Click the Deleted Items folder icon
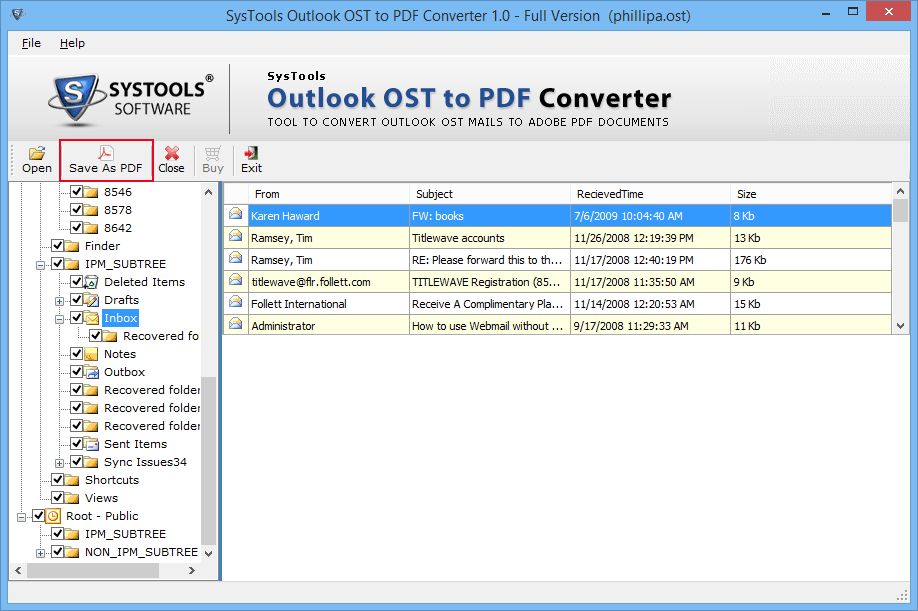The width and height of the screenshot is (918, 611). tap(91, 282)
